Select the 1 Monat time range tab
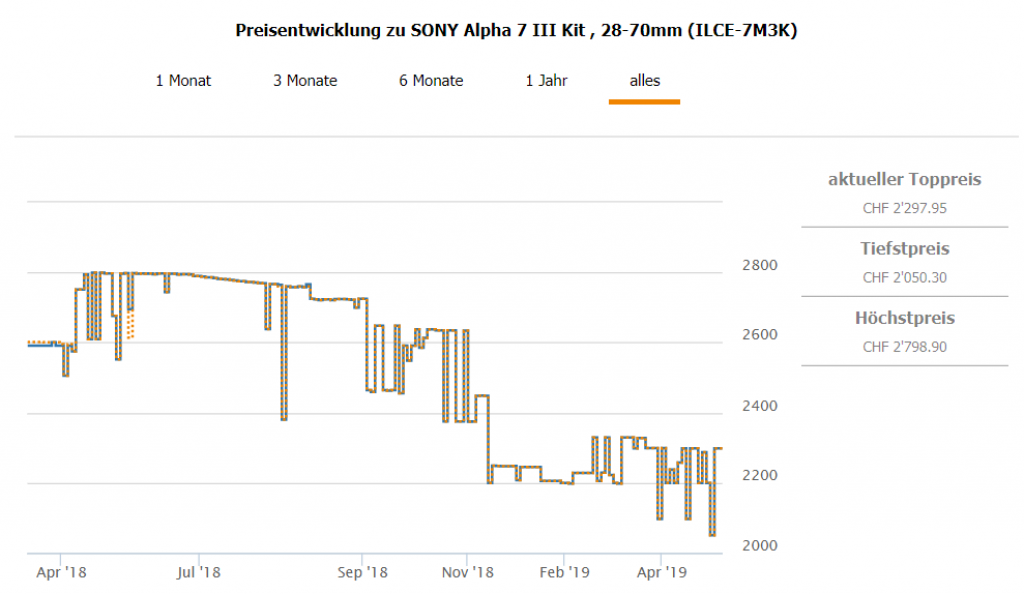Viewport: 1024px width, 594px height. tap(183, 81)
